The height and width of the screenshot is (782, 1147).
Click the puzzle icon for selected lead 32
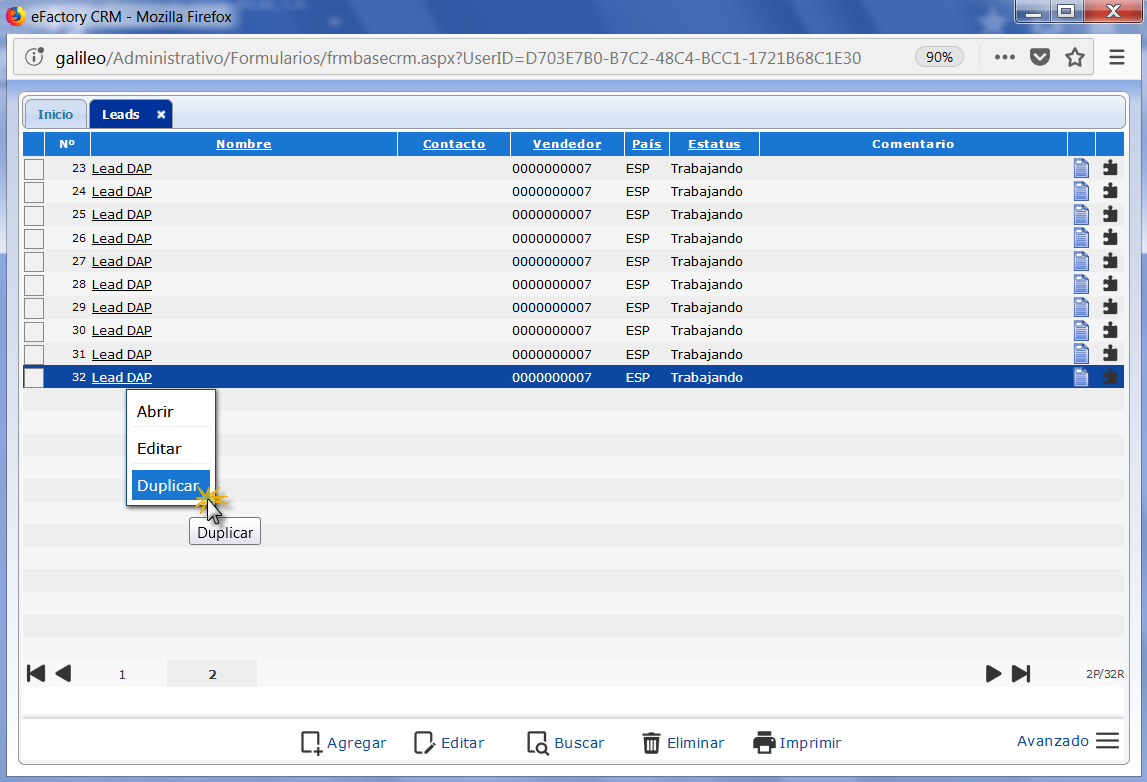pyautogui.click(x=1110, y=377)
